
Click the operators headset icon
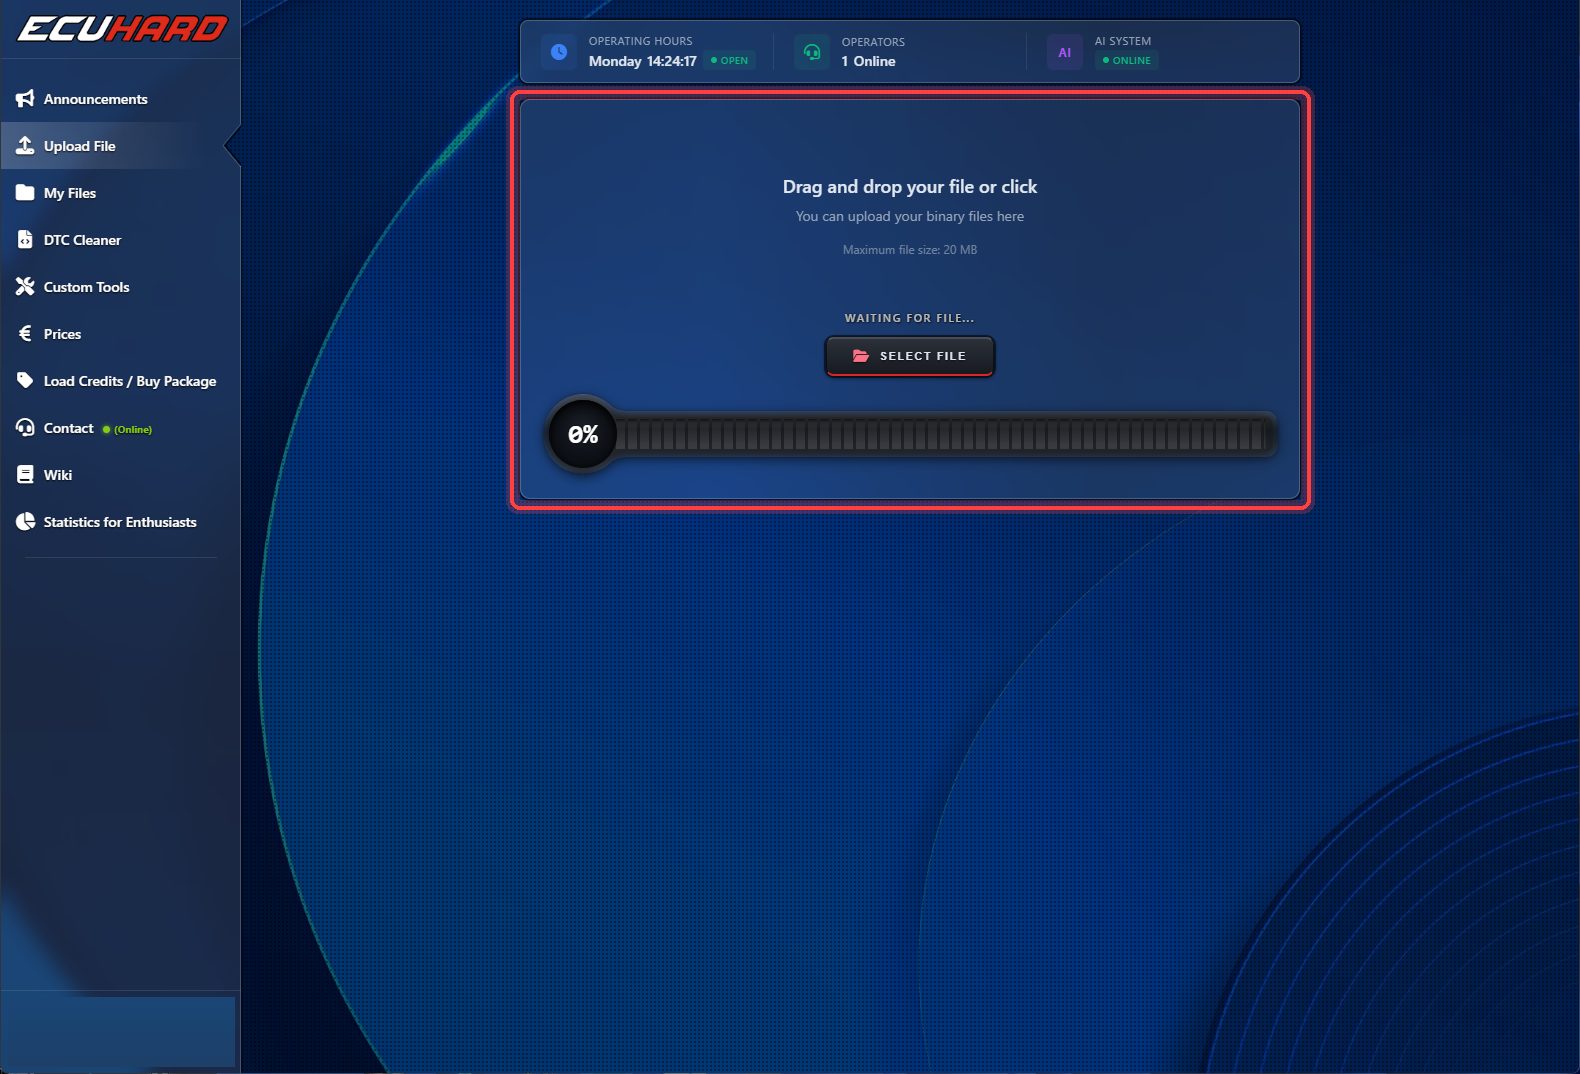(x=812, y=52)
